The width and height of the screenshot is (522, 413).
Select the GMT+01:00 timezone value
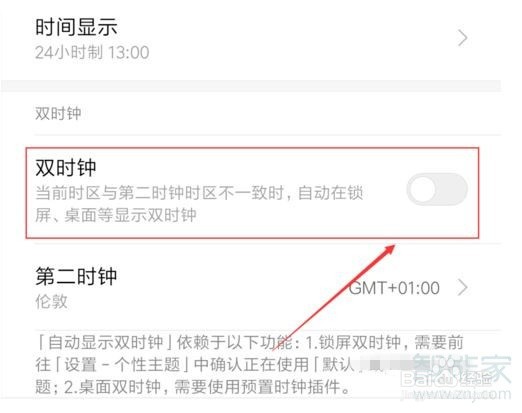394,288
